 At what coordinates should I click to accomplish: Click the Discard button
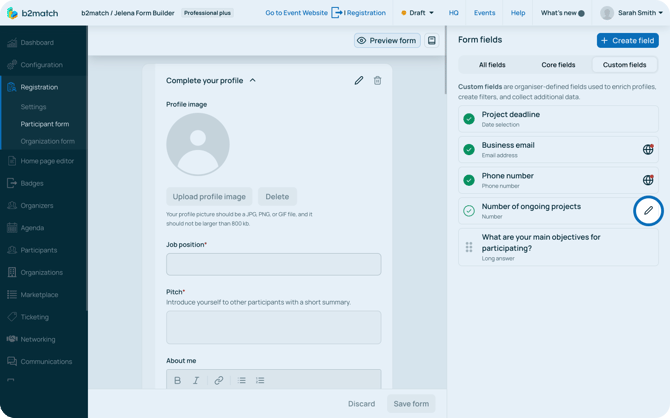[x=361, y=403]
